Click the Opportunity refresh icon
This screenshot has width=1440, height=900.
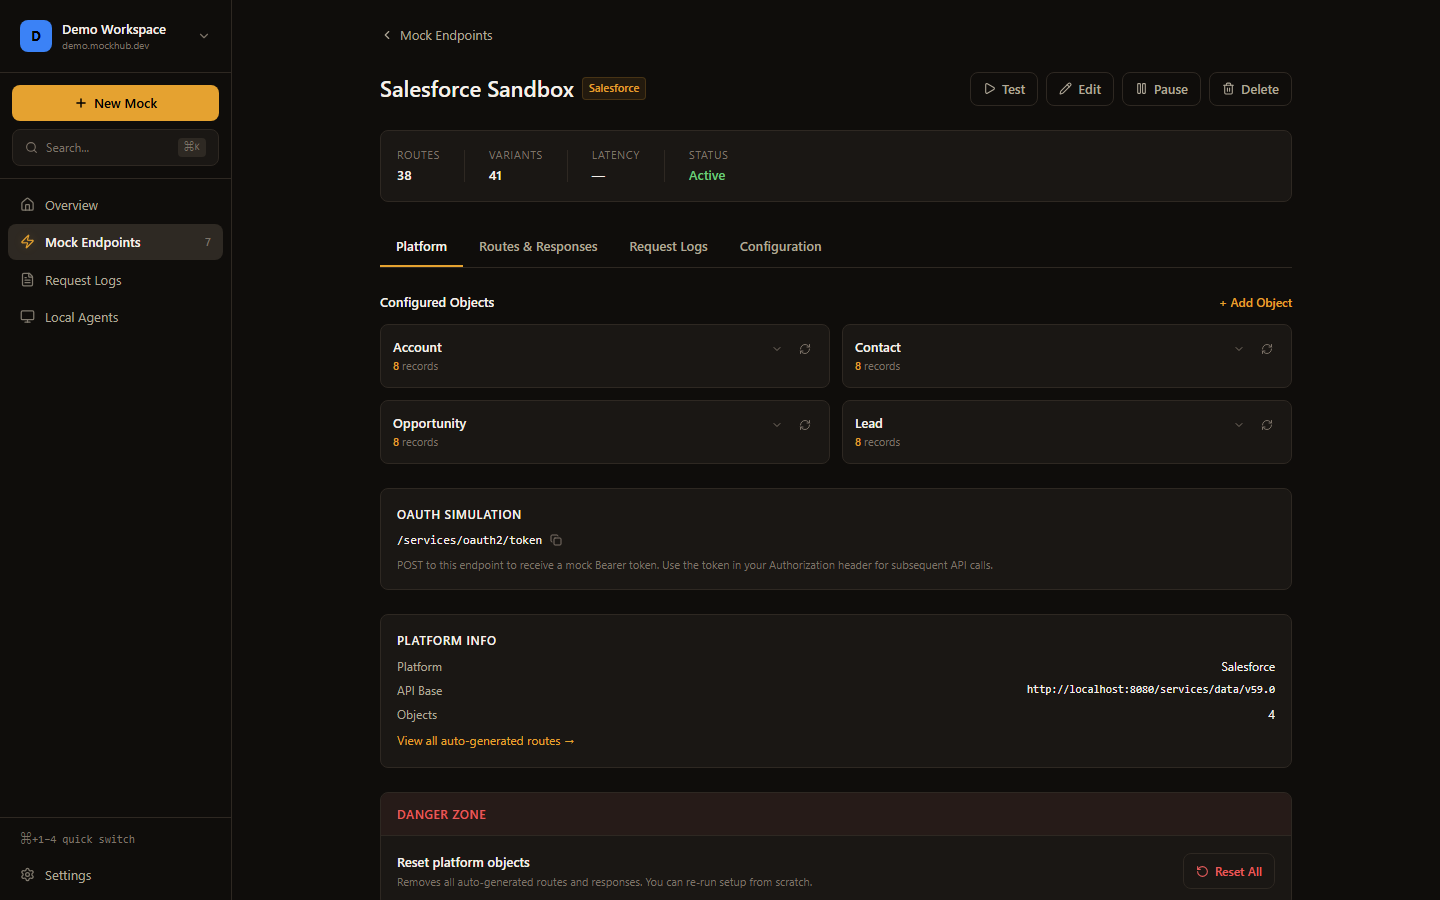(805, 425)
